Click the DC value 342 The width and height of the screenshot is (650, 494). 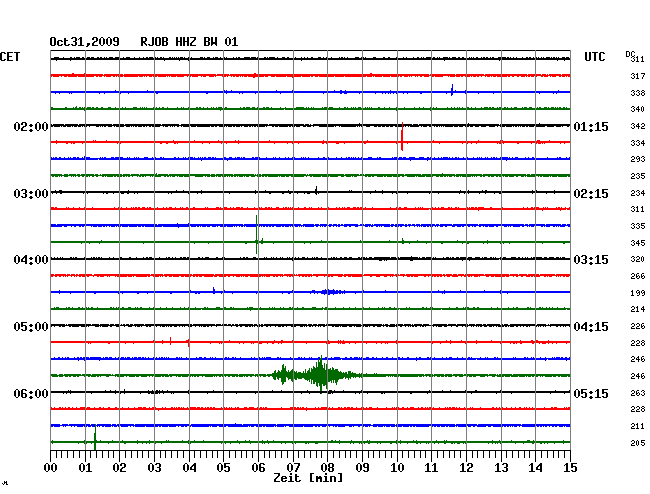(638, 126)
